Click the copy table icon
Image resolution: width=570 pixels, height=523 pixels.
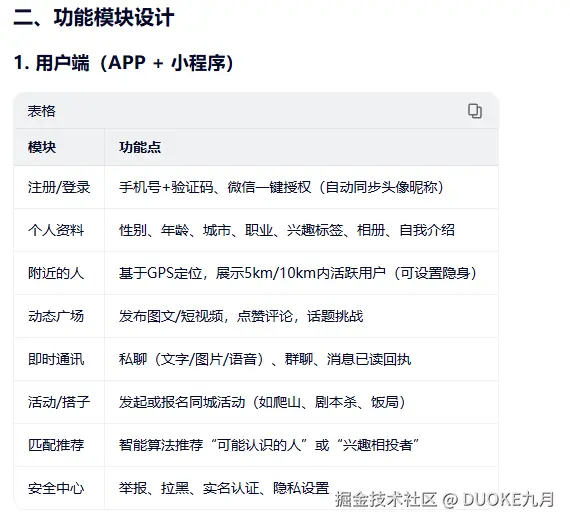[x=475, y=111]
